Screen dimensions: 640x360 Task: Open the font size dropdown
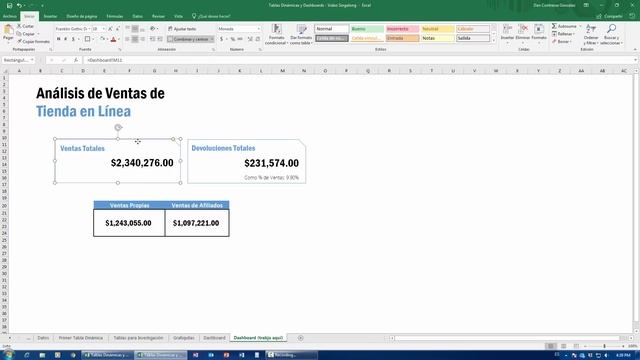point(104,29)
